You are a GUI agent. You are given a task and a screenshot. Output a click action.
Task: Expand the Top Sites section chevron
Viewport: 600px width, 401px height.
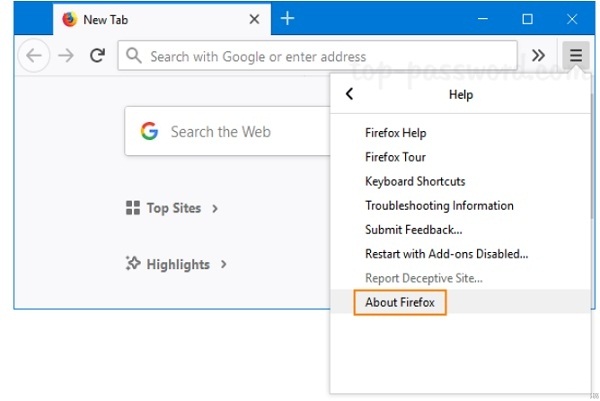pyautogui.click(x=215, y=208)
